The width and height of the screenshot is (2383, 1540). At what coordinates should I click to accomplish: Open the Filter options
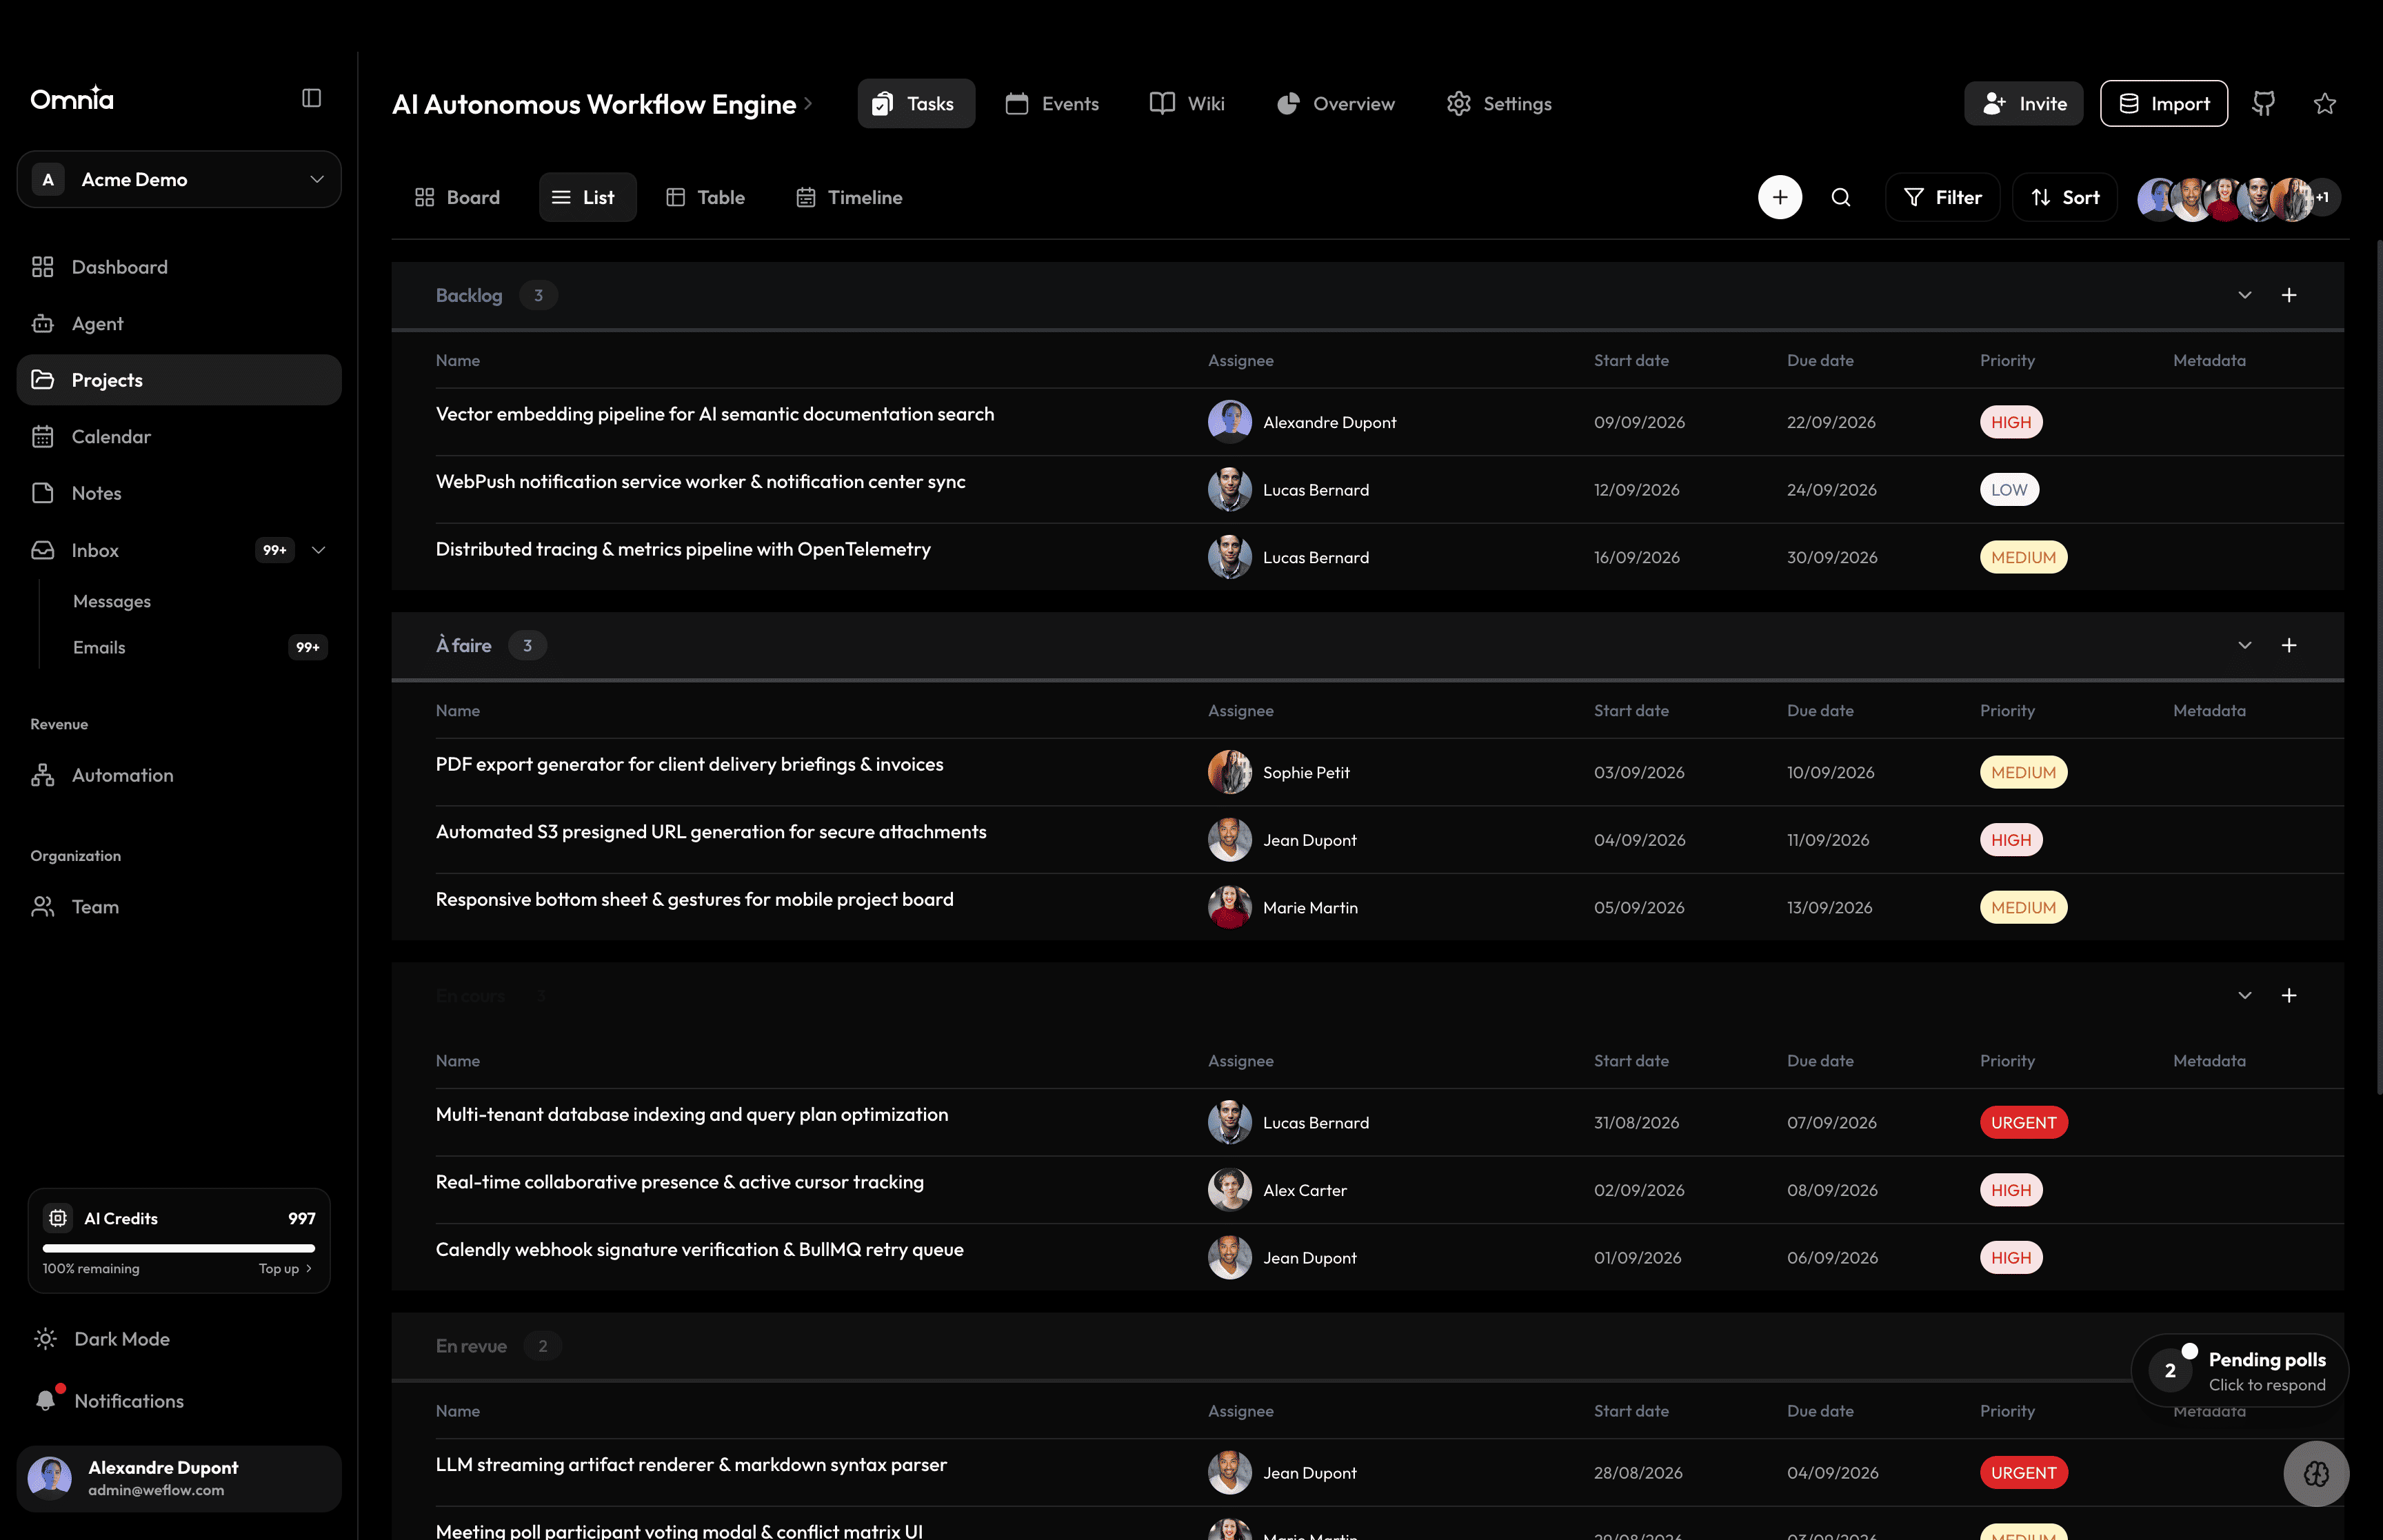pos(1942,197)
